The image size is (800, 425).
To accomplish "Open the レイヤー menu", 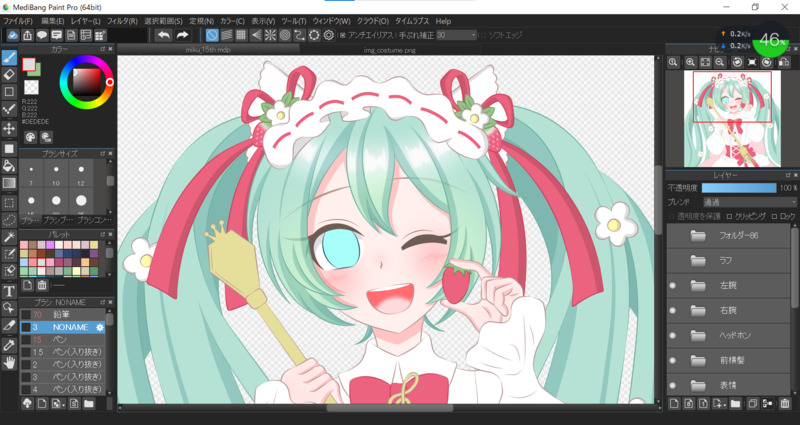I will click(85, 21).
